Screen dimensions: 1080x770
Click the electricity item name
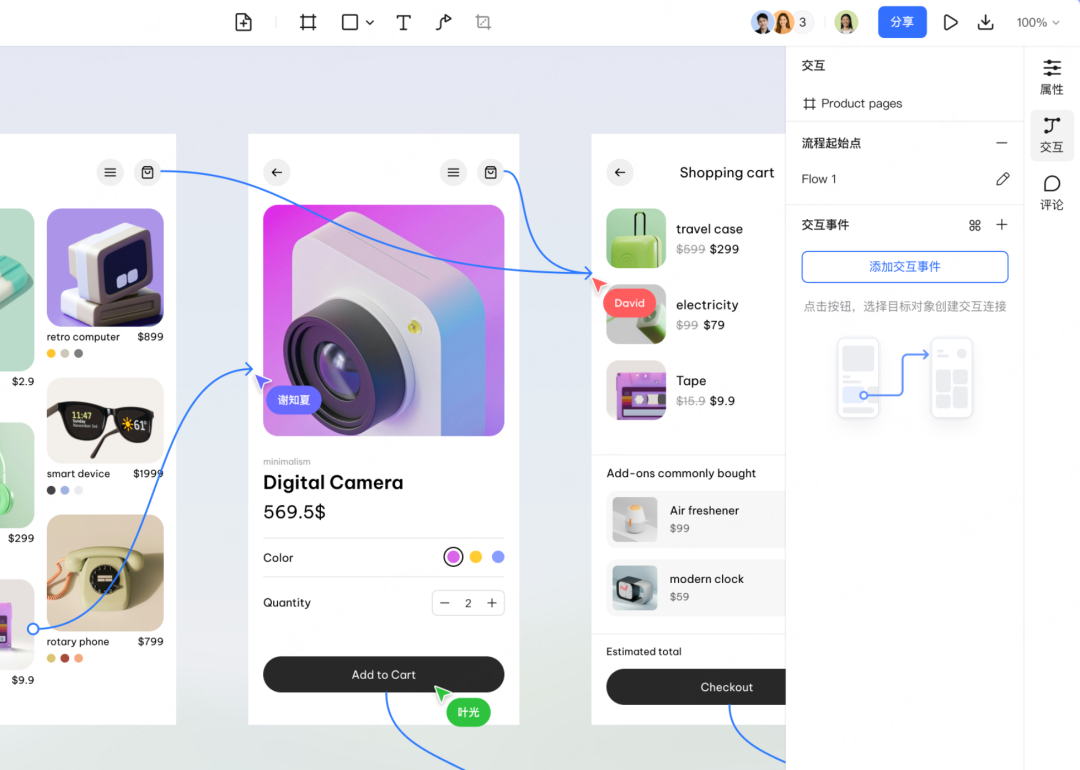[707, 304]
